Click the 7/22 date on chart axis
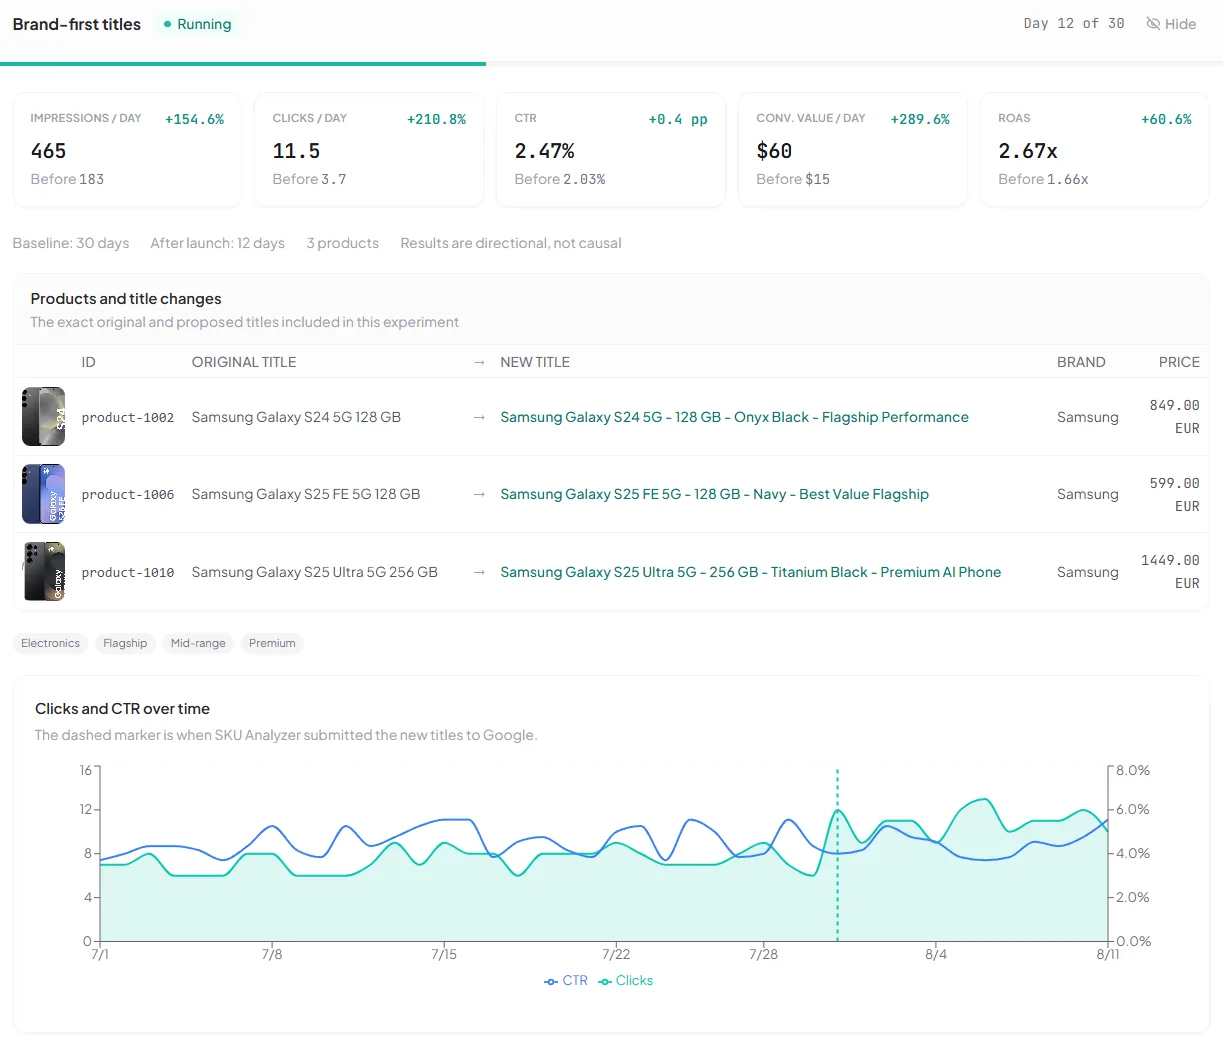Screen dimensions: 1223x1049 pyautogui.click(x=616, y=955)
